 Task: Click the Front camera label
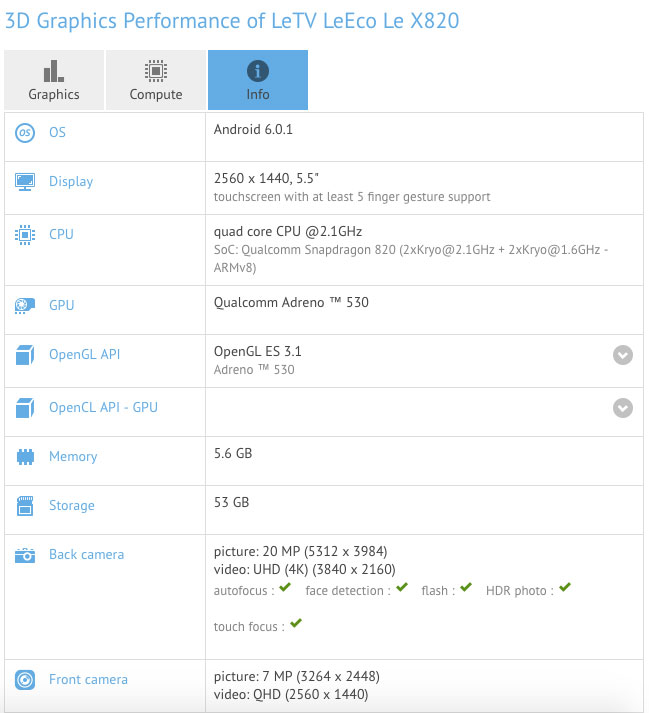click(88, 679)
